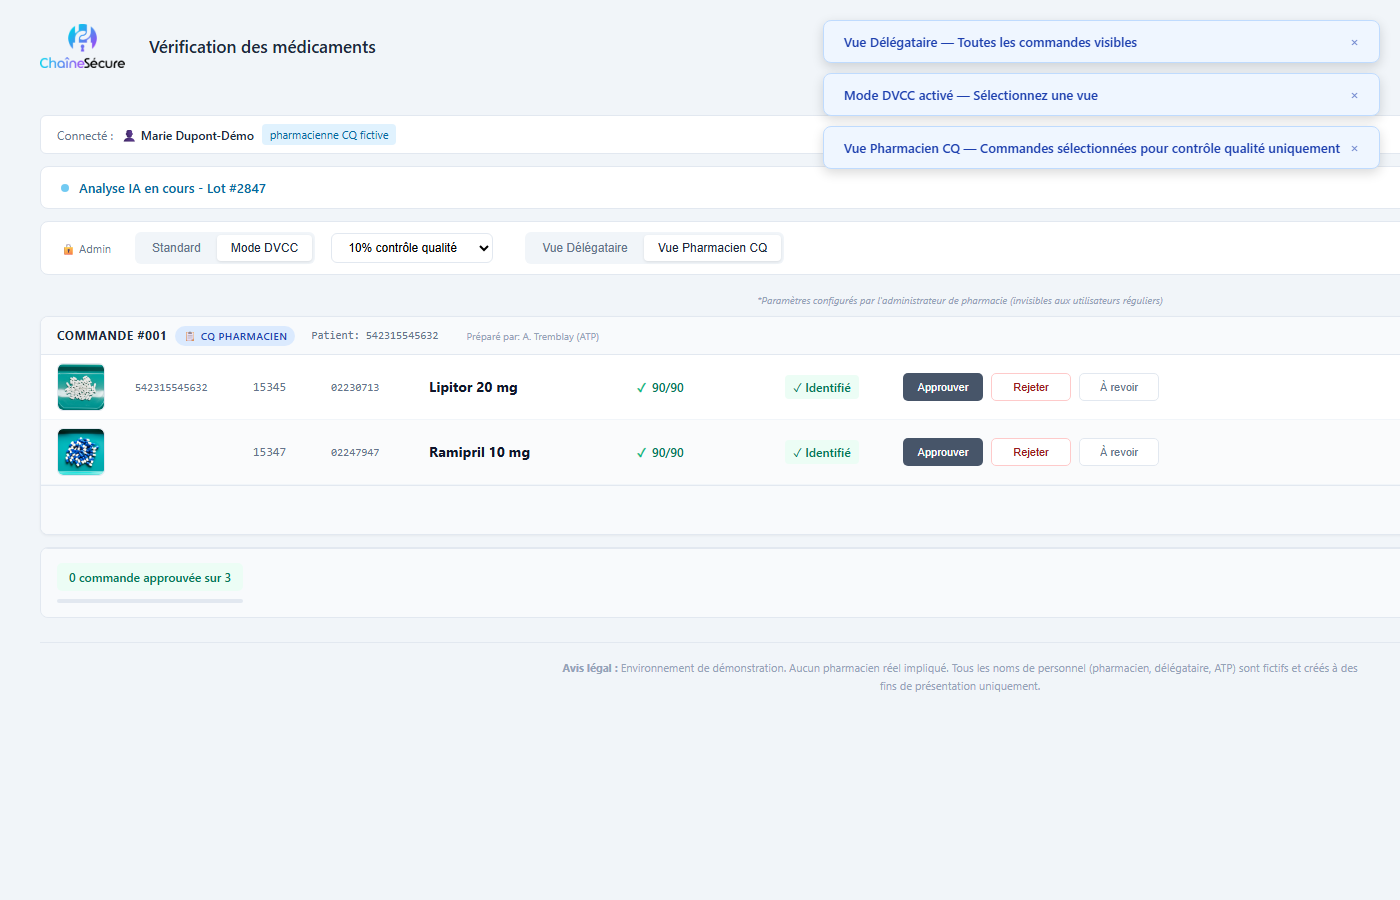Click the approved orders progress bar
Screen dimensions: 1400x900
point(150,601)
